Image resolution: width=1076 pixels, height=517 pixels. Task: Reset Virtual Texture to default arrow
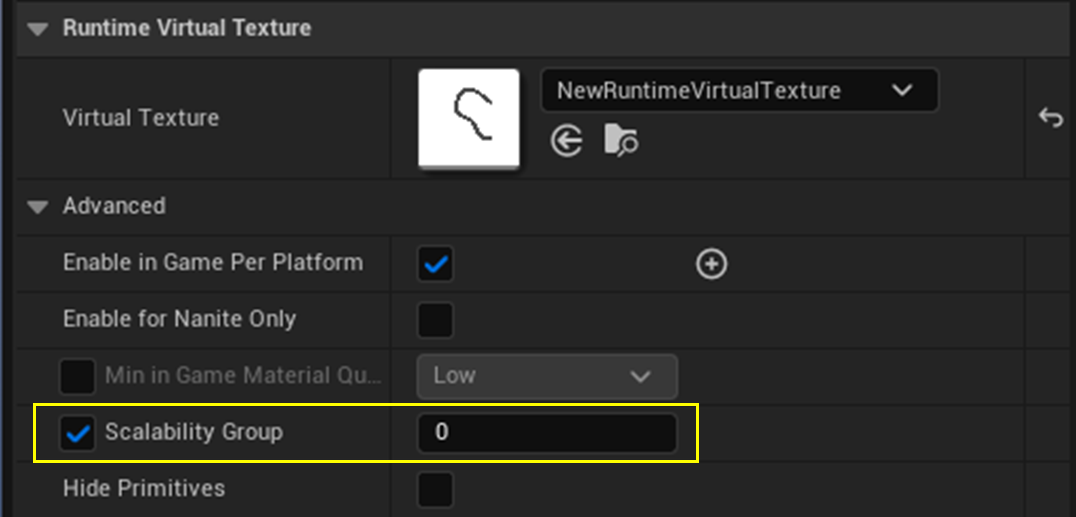tap(1050, 118)
